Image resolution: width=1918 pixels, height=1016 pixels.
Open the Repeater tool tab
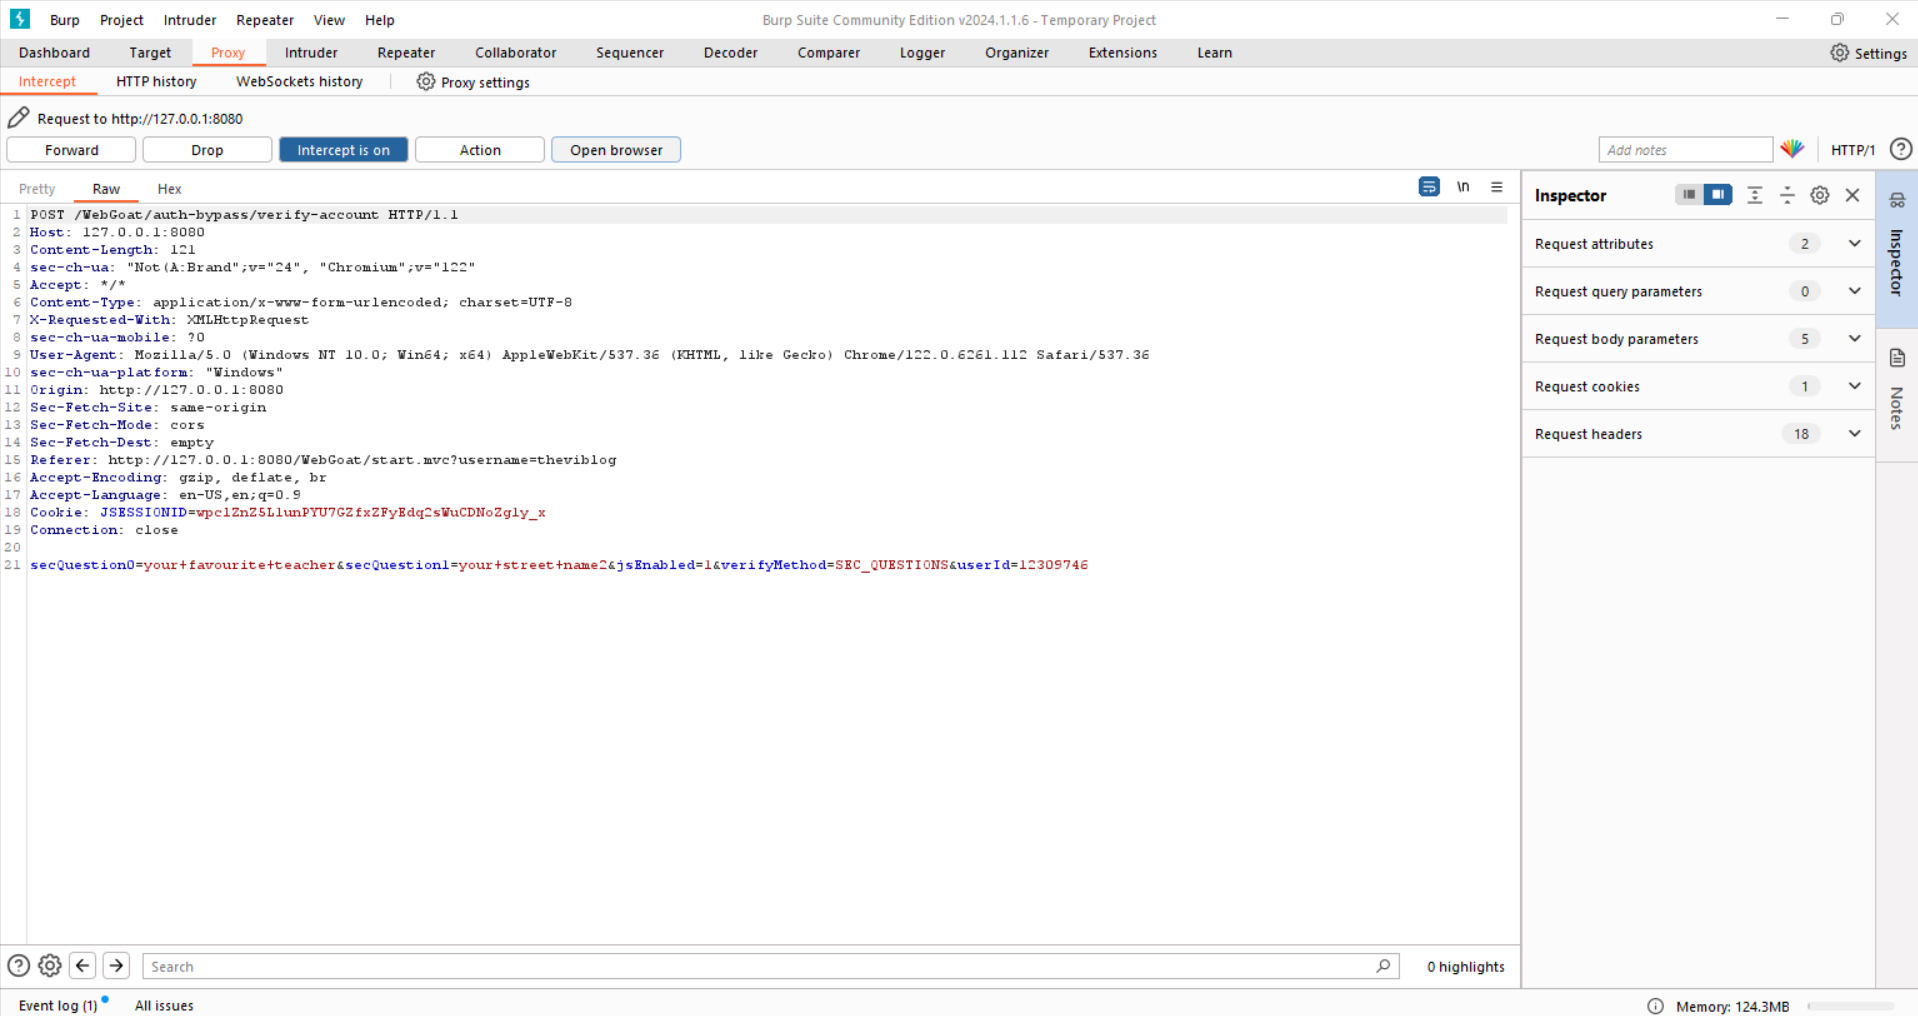[406, 53]
